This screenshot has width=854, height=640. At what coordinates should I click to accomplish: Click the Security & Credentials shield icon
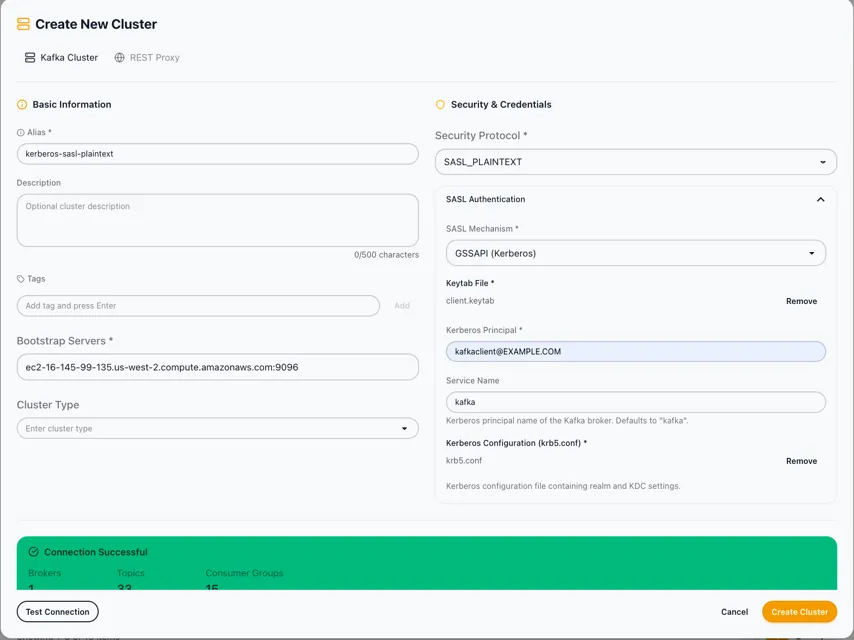[x=440, y=105]
